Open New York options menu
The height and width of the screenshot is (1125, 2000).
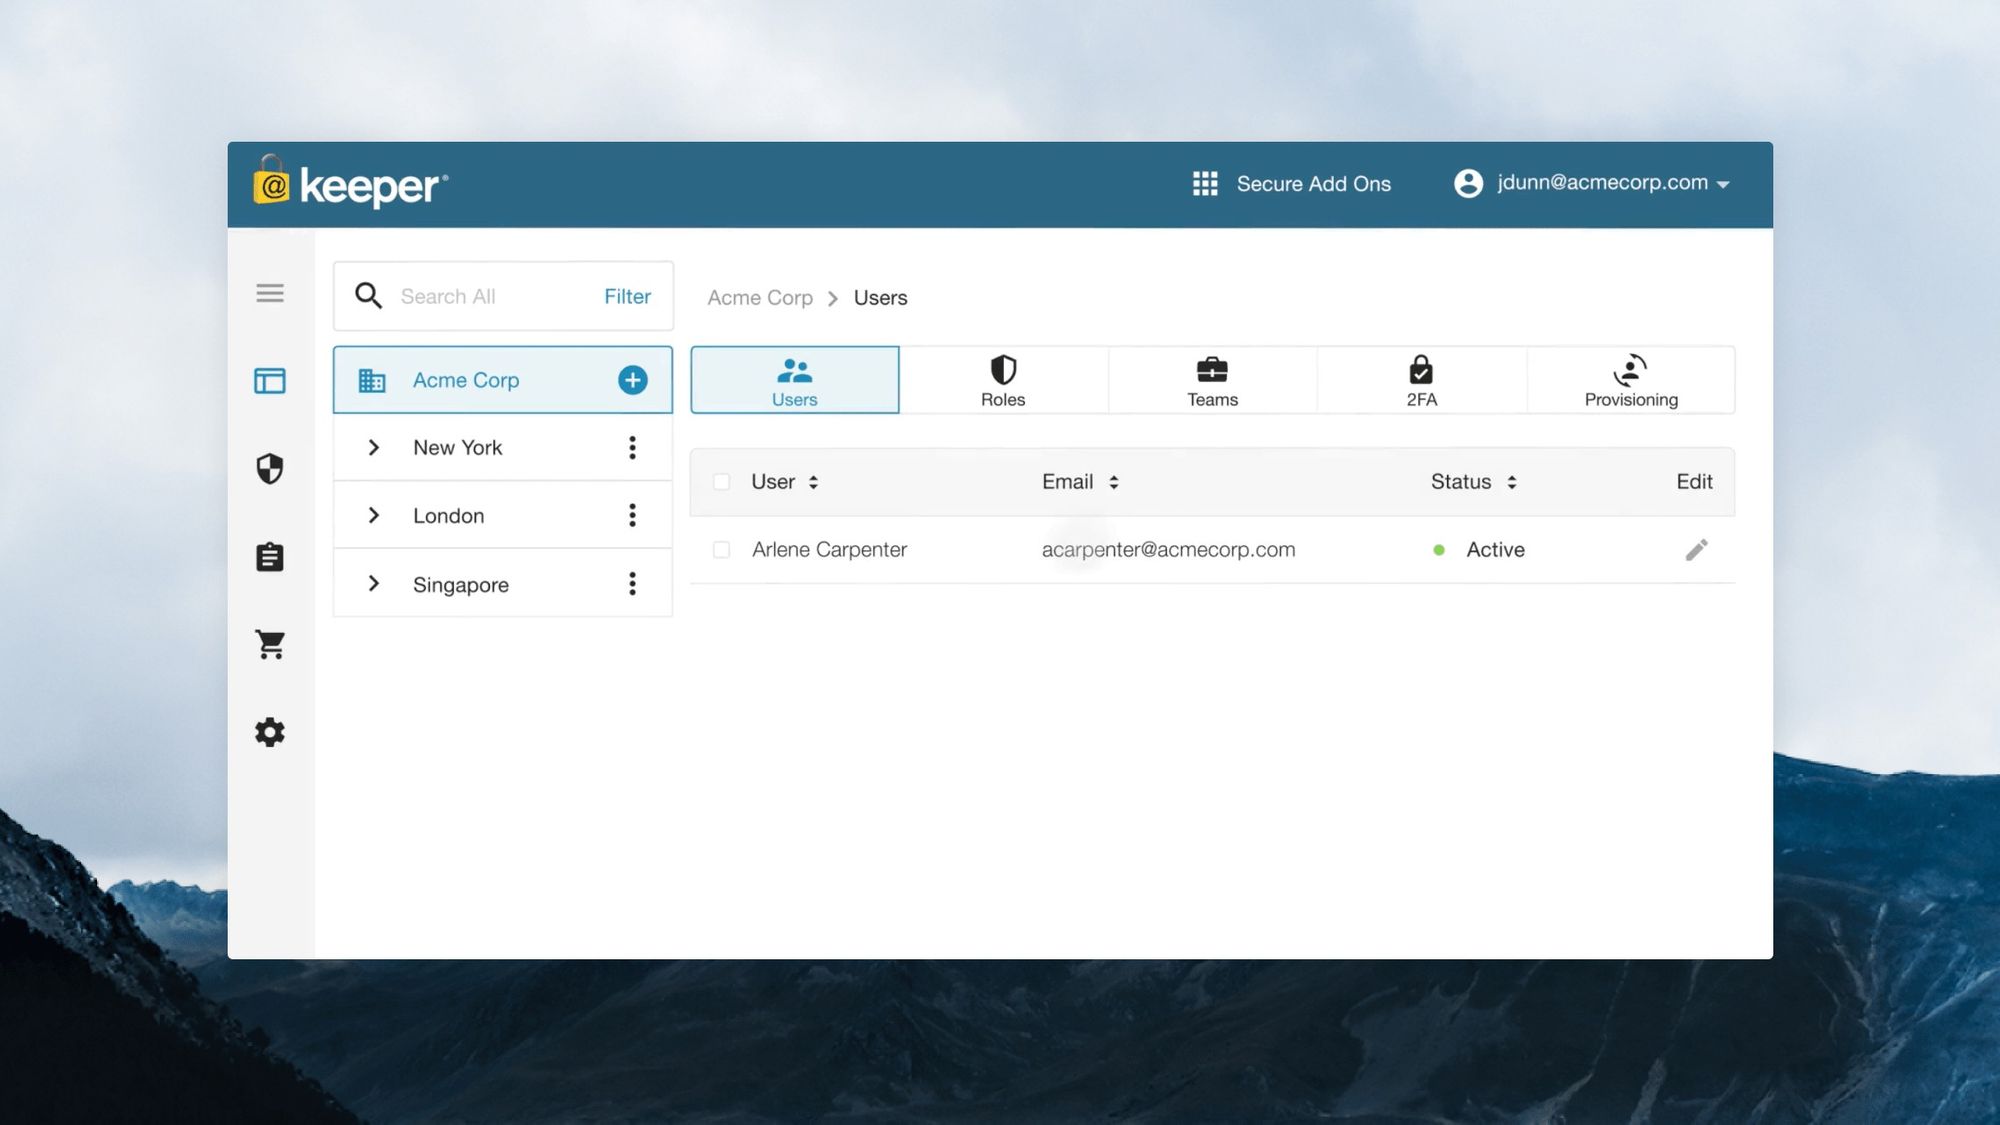[632, 447]
